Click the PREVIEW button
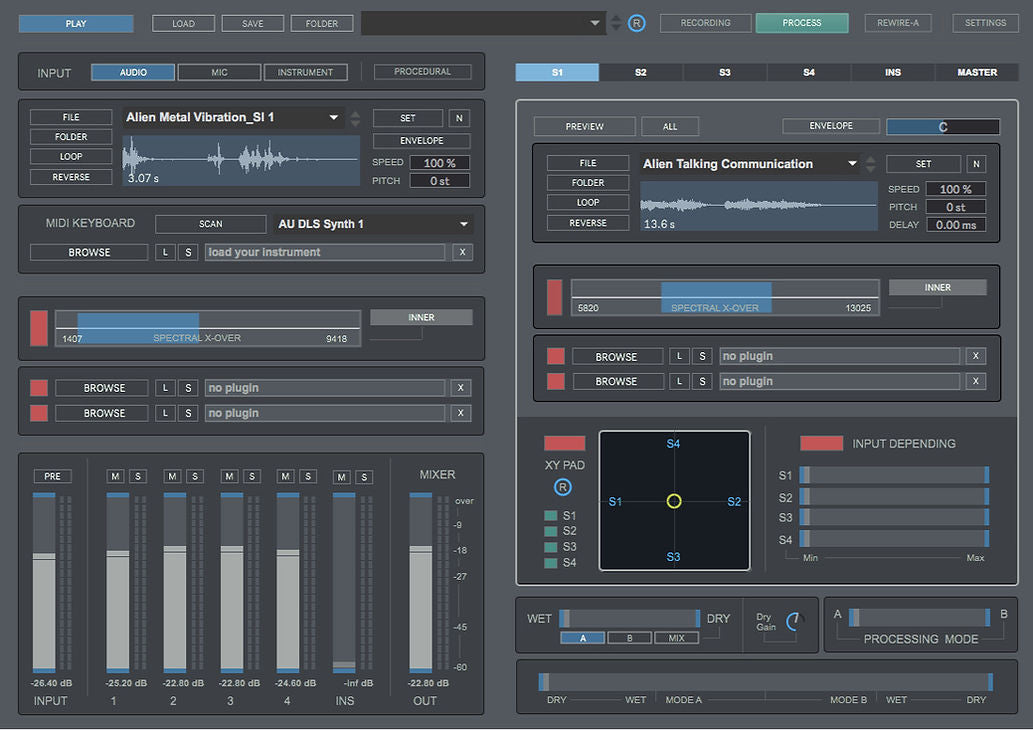Screen dimensions: 1033x730 pyautogui.click(x=584, y=126)
